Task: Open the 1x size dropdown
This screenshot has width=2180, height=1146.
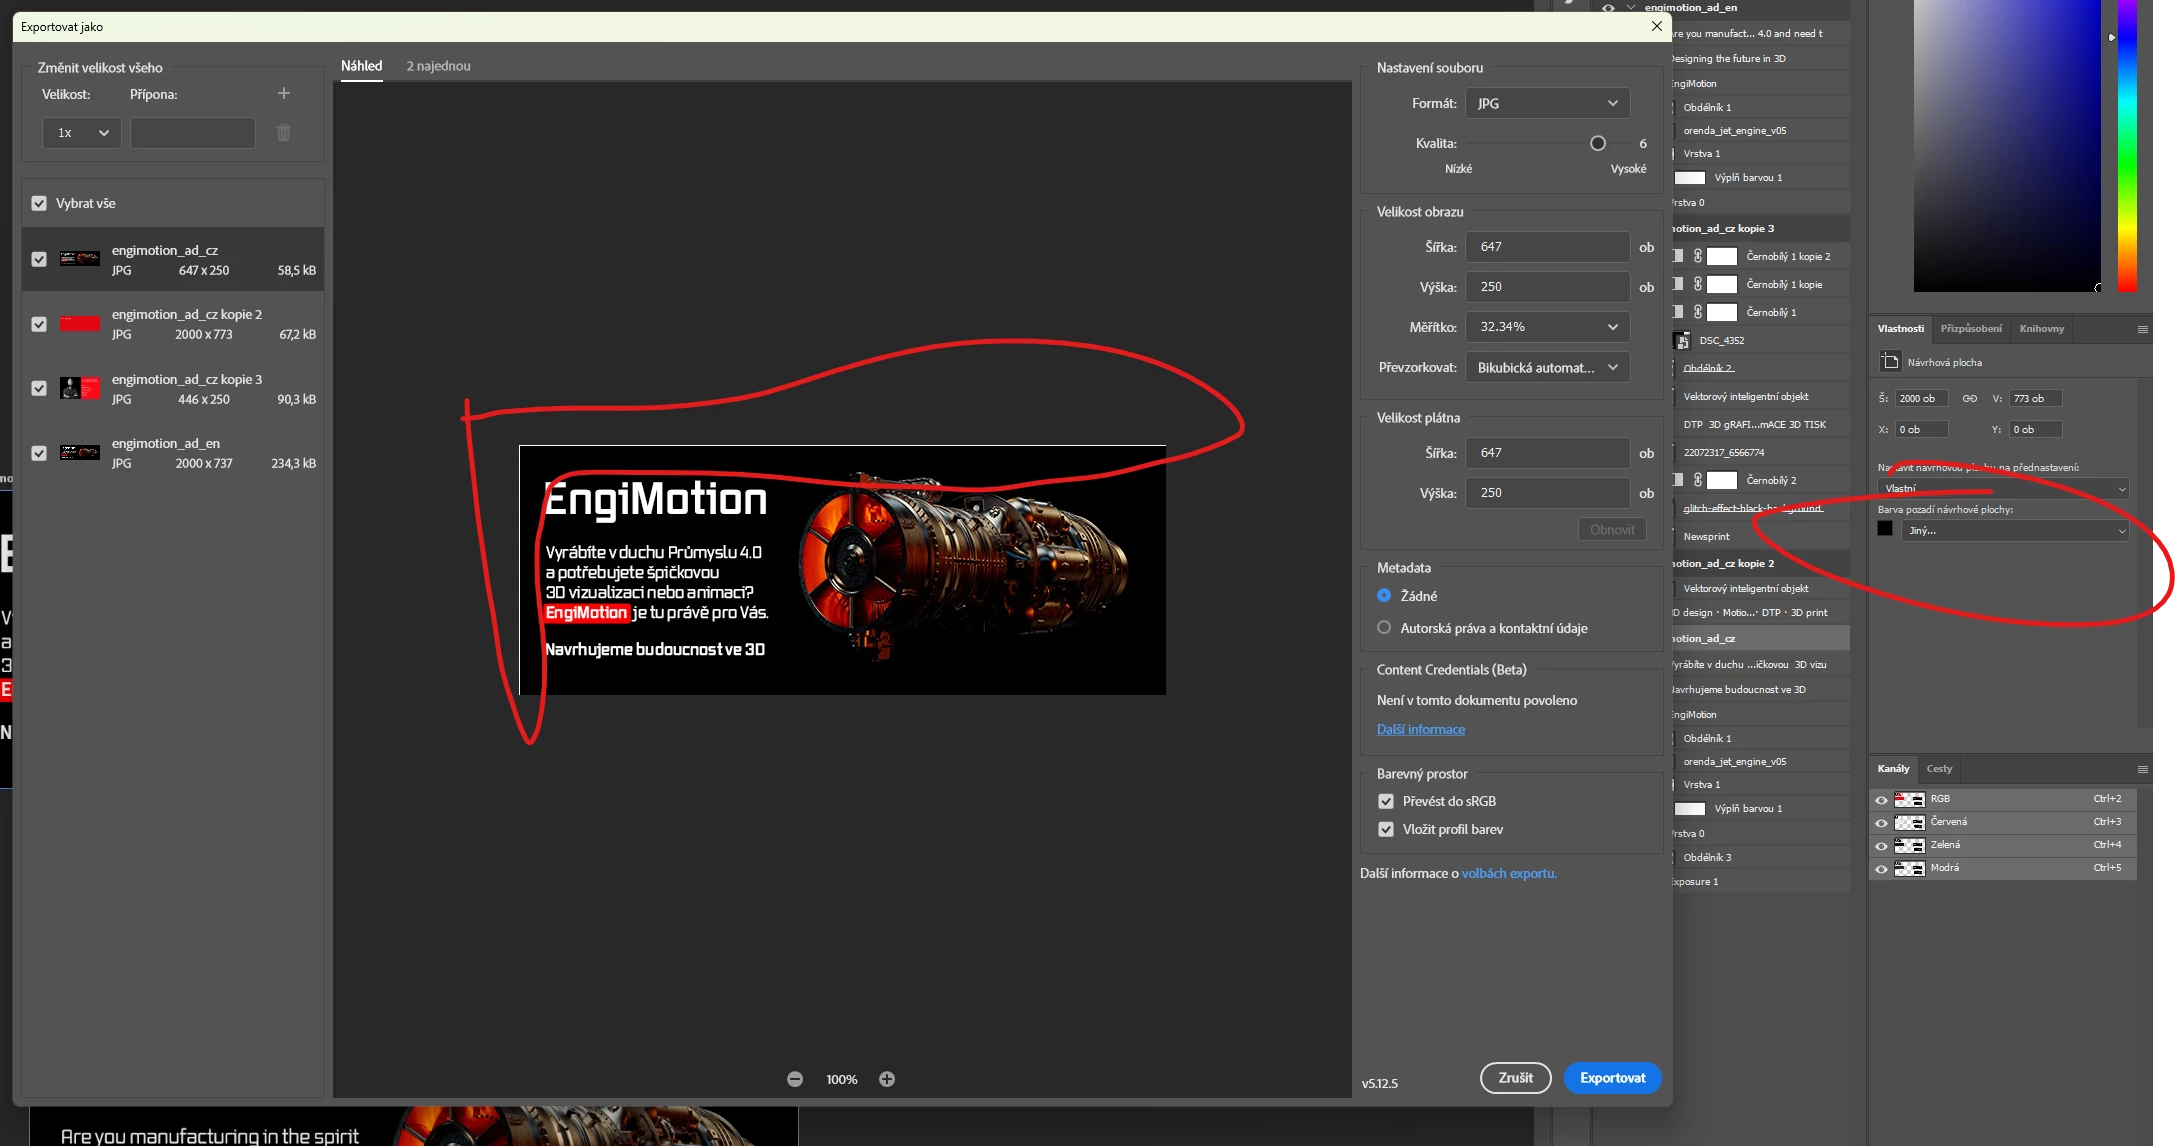Action: 82,133
